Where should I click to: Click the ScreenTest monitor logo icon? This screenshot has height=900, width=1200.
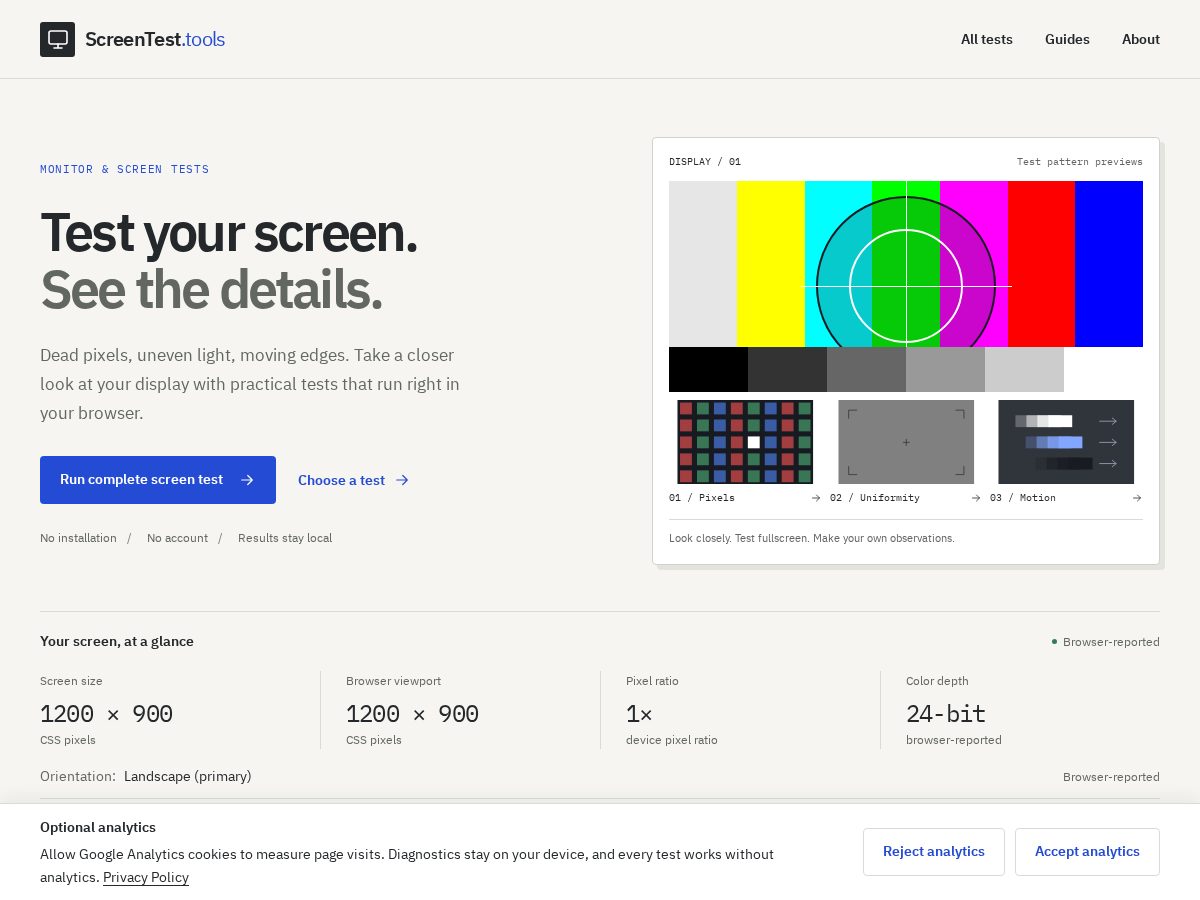[57, 39]
